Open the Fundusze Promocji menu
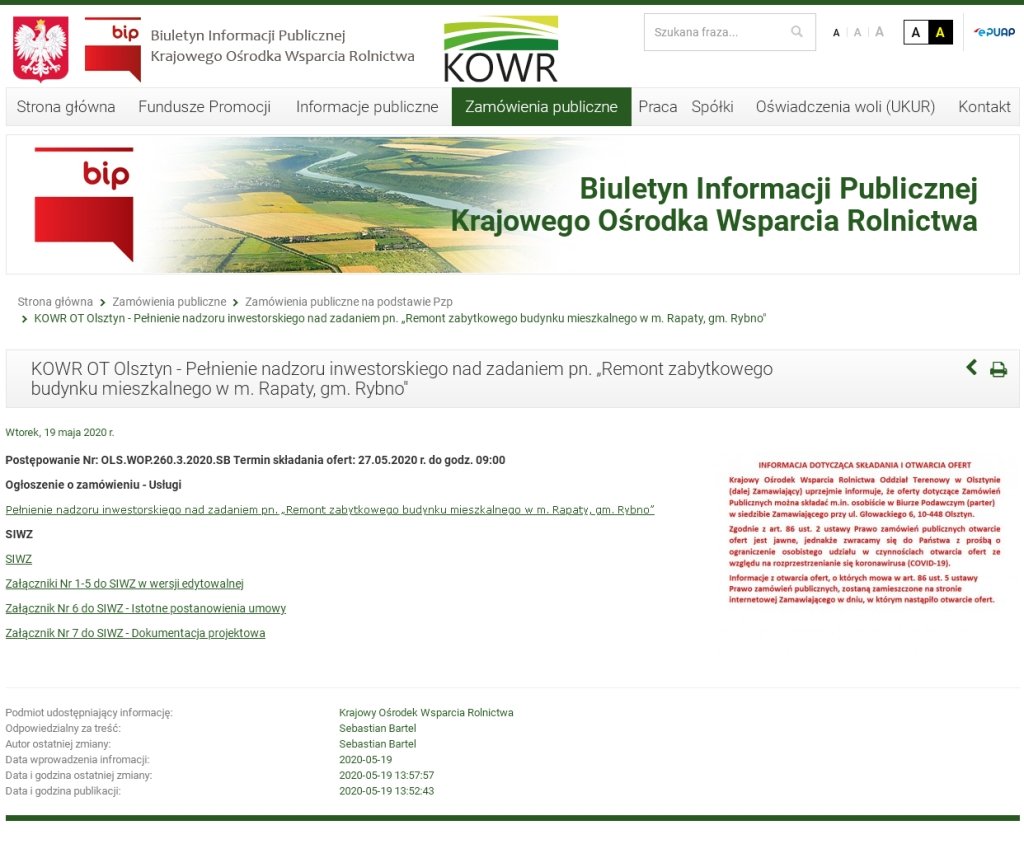Viewport: 1024px width, 844px height. pos(204,107)
